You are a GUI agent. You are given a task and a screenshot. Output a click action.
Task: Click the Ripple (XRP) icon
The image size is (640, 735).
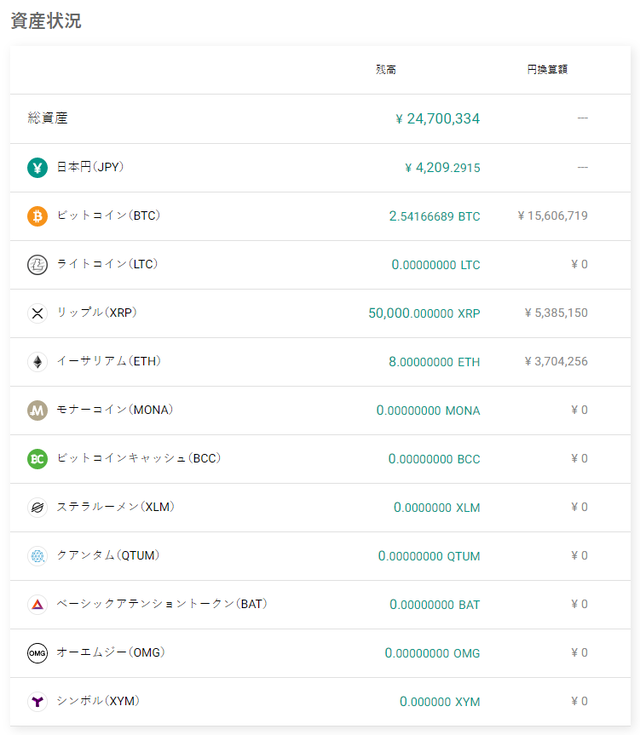[x=38, y=313]
